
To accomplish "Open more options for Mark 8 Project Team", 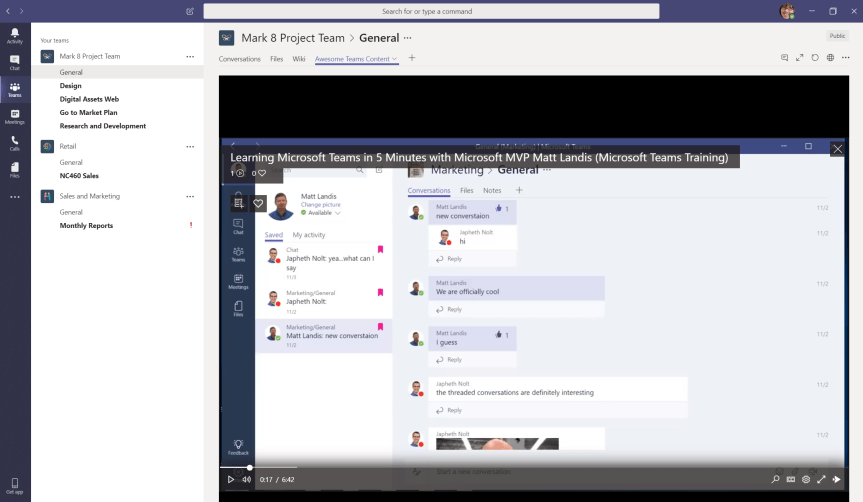I will (x=190, y=56).
